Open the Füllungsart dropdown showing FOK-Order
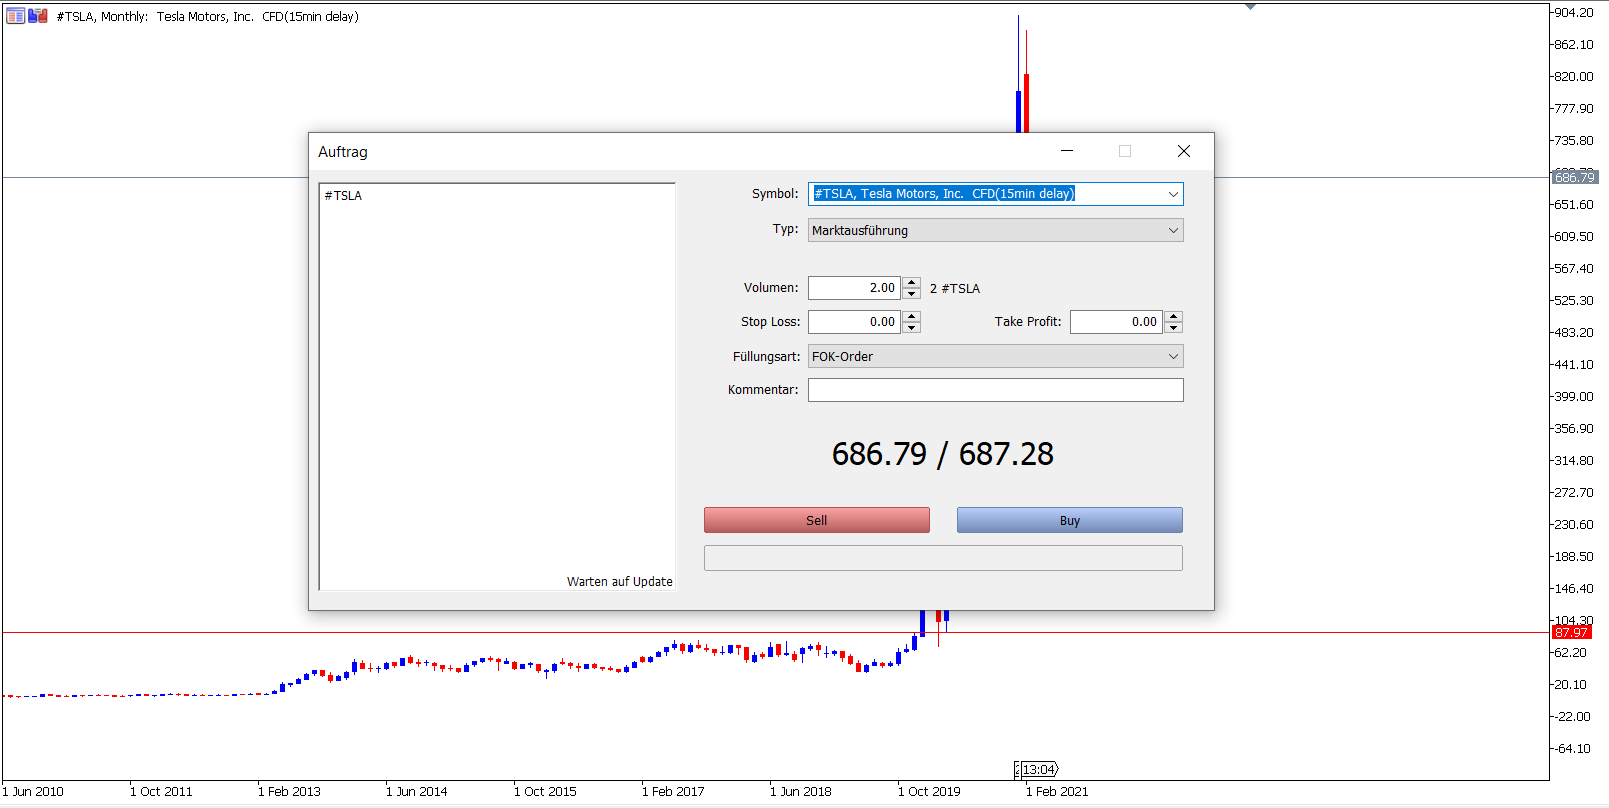Image resolution: width=1609 pixels, height=808 pixels. tap(995, 356)
